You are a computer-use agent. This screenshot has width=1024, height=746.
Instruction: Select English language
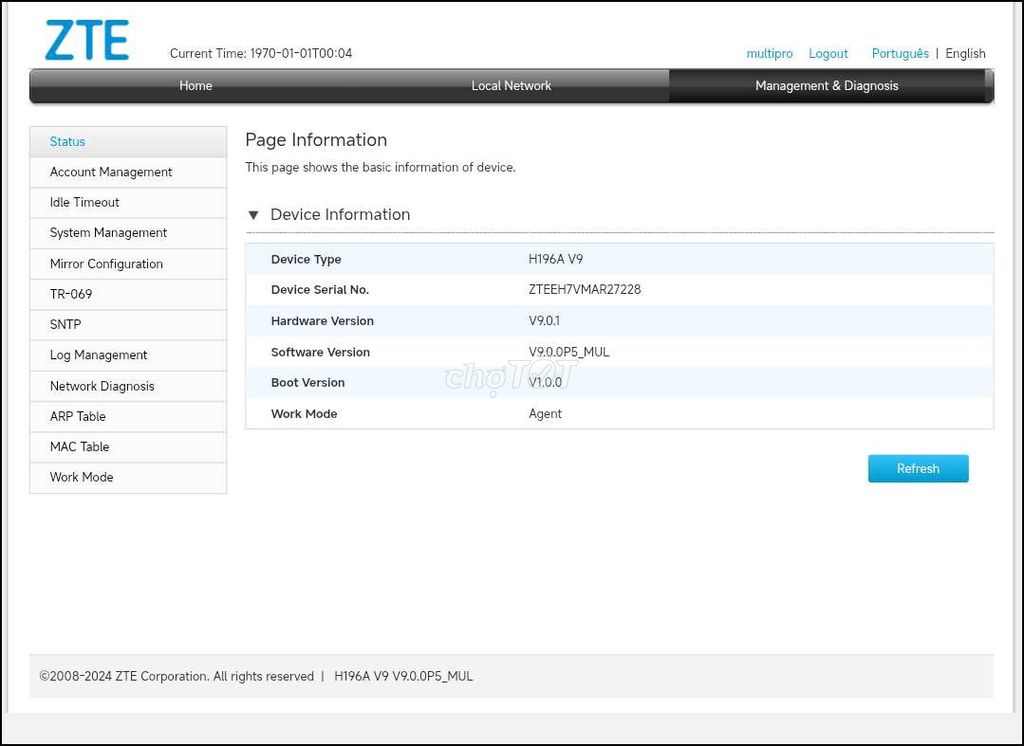point(965,54)
